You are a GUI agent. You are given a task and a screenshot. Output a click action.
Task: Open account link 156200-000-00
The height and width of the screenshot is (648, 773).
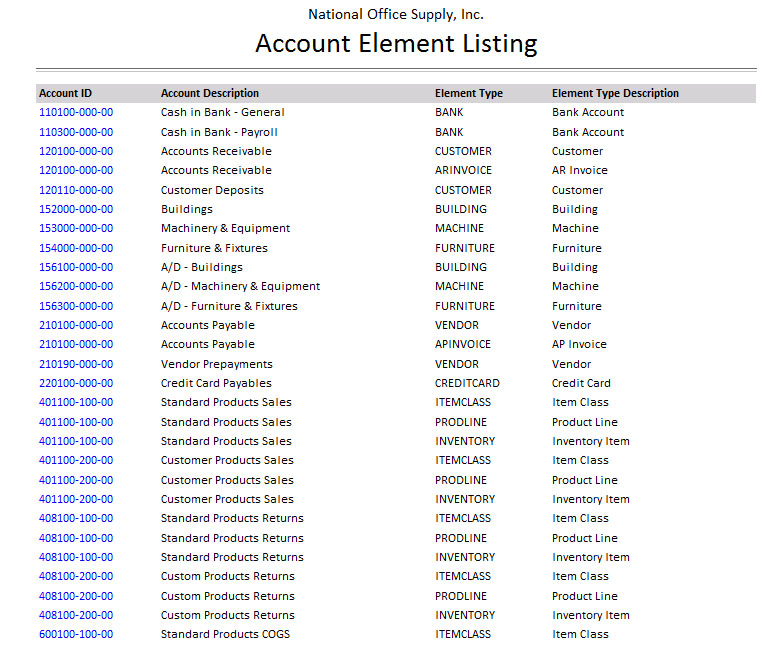coord(76,286)
